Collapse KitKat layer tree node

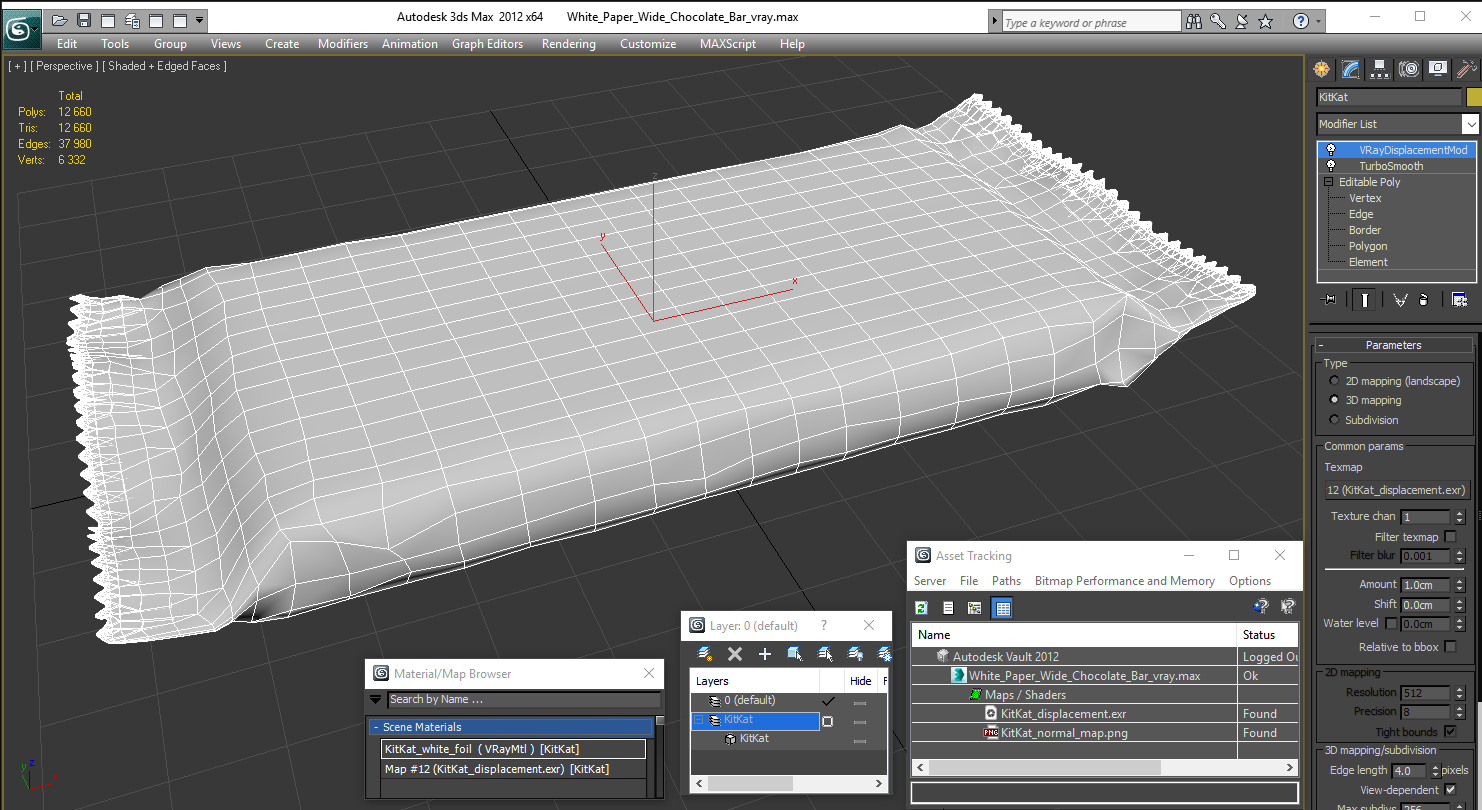coord(699,720)
